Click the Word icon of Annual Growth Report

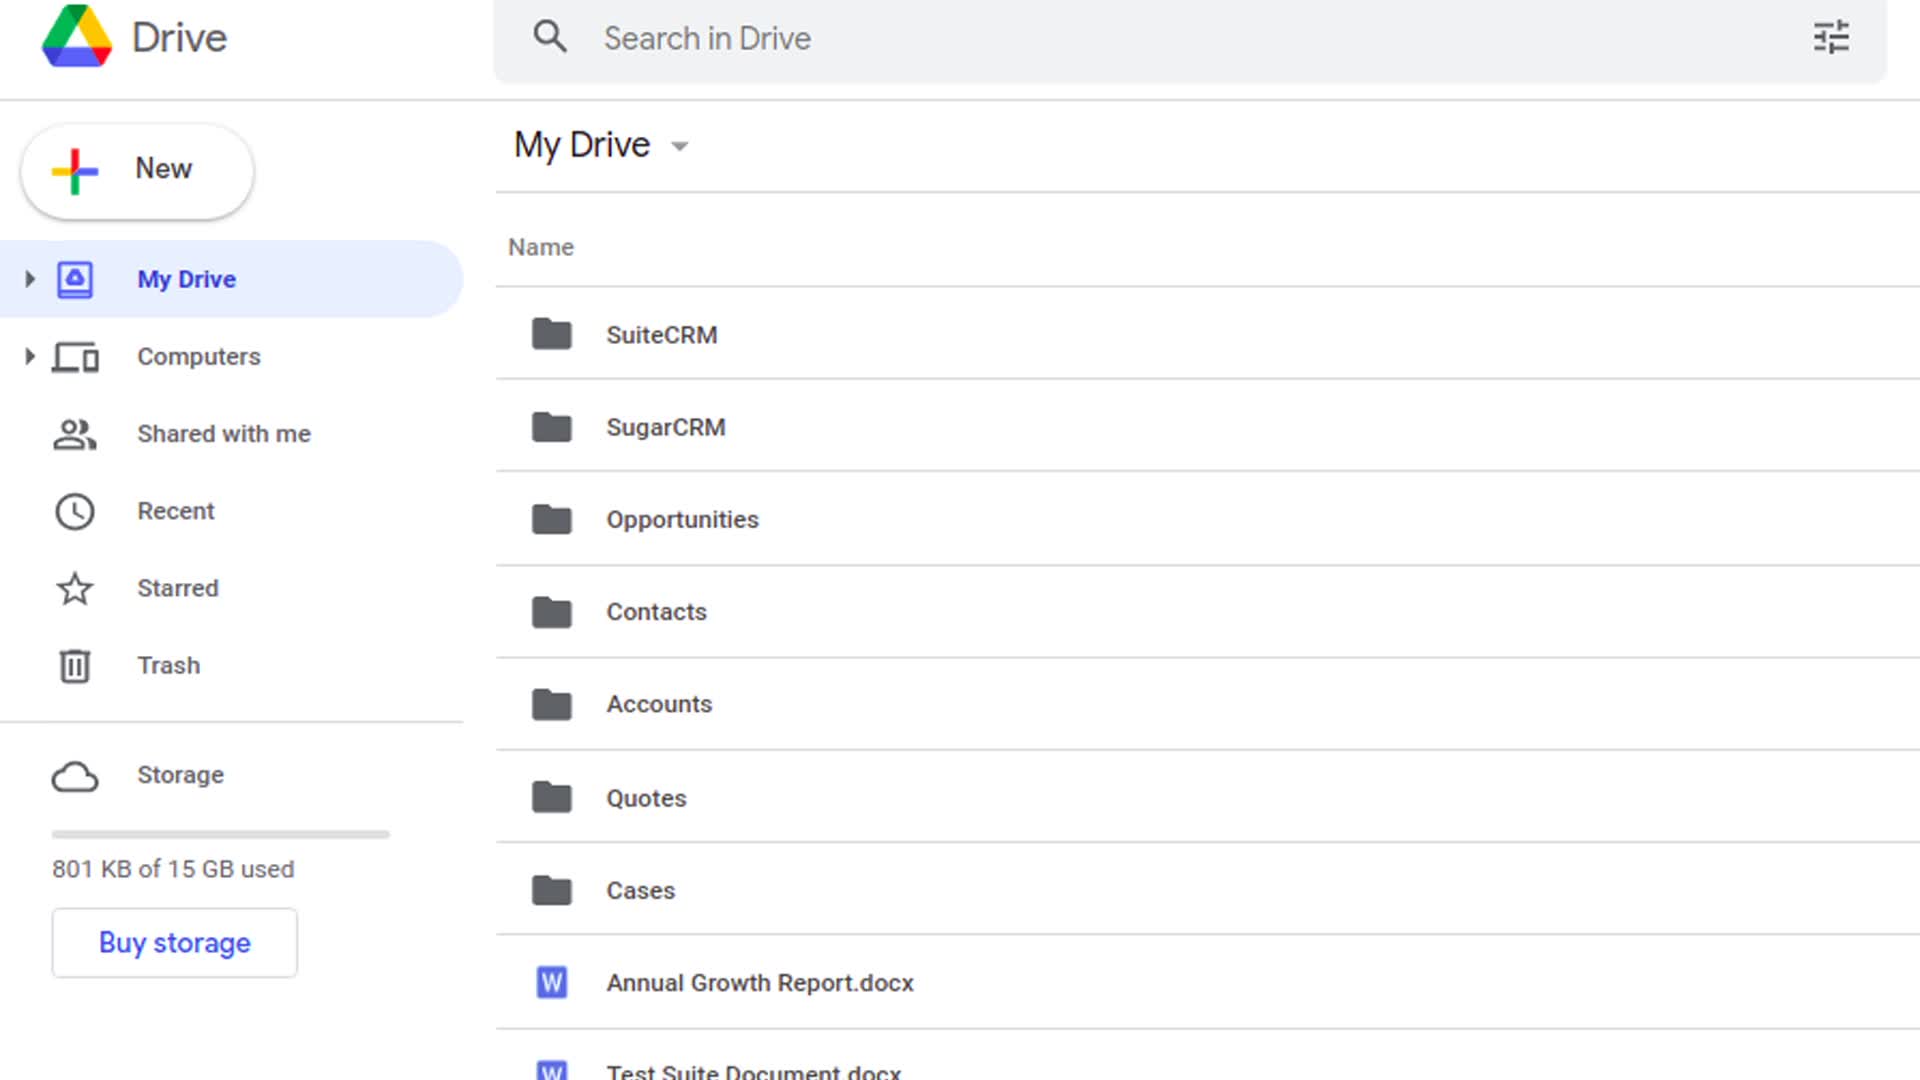point(552,982)
